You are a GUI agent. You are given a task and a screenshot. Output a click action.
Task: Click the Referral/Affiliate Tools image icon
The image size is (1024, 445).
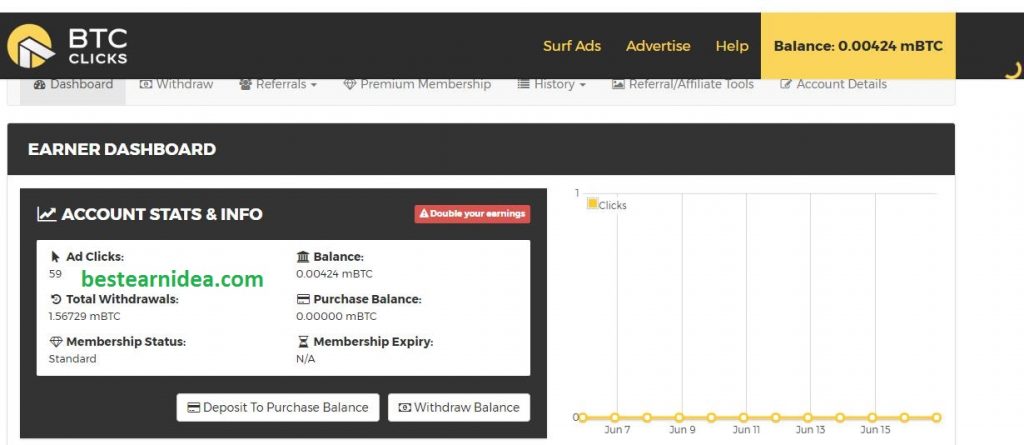click(618, 85)
